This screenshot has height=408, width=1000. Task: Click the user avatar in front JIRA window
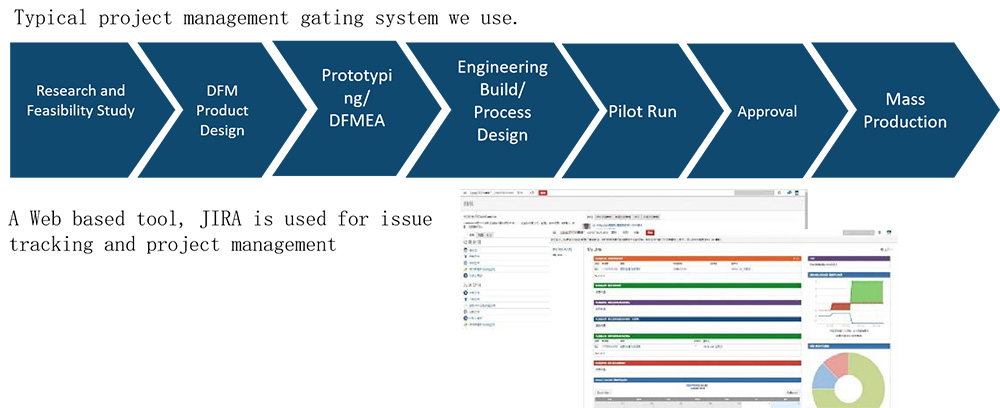pyautogui.click(x=888, y=233)
